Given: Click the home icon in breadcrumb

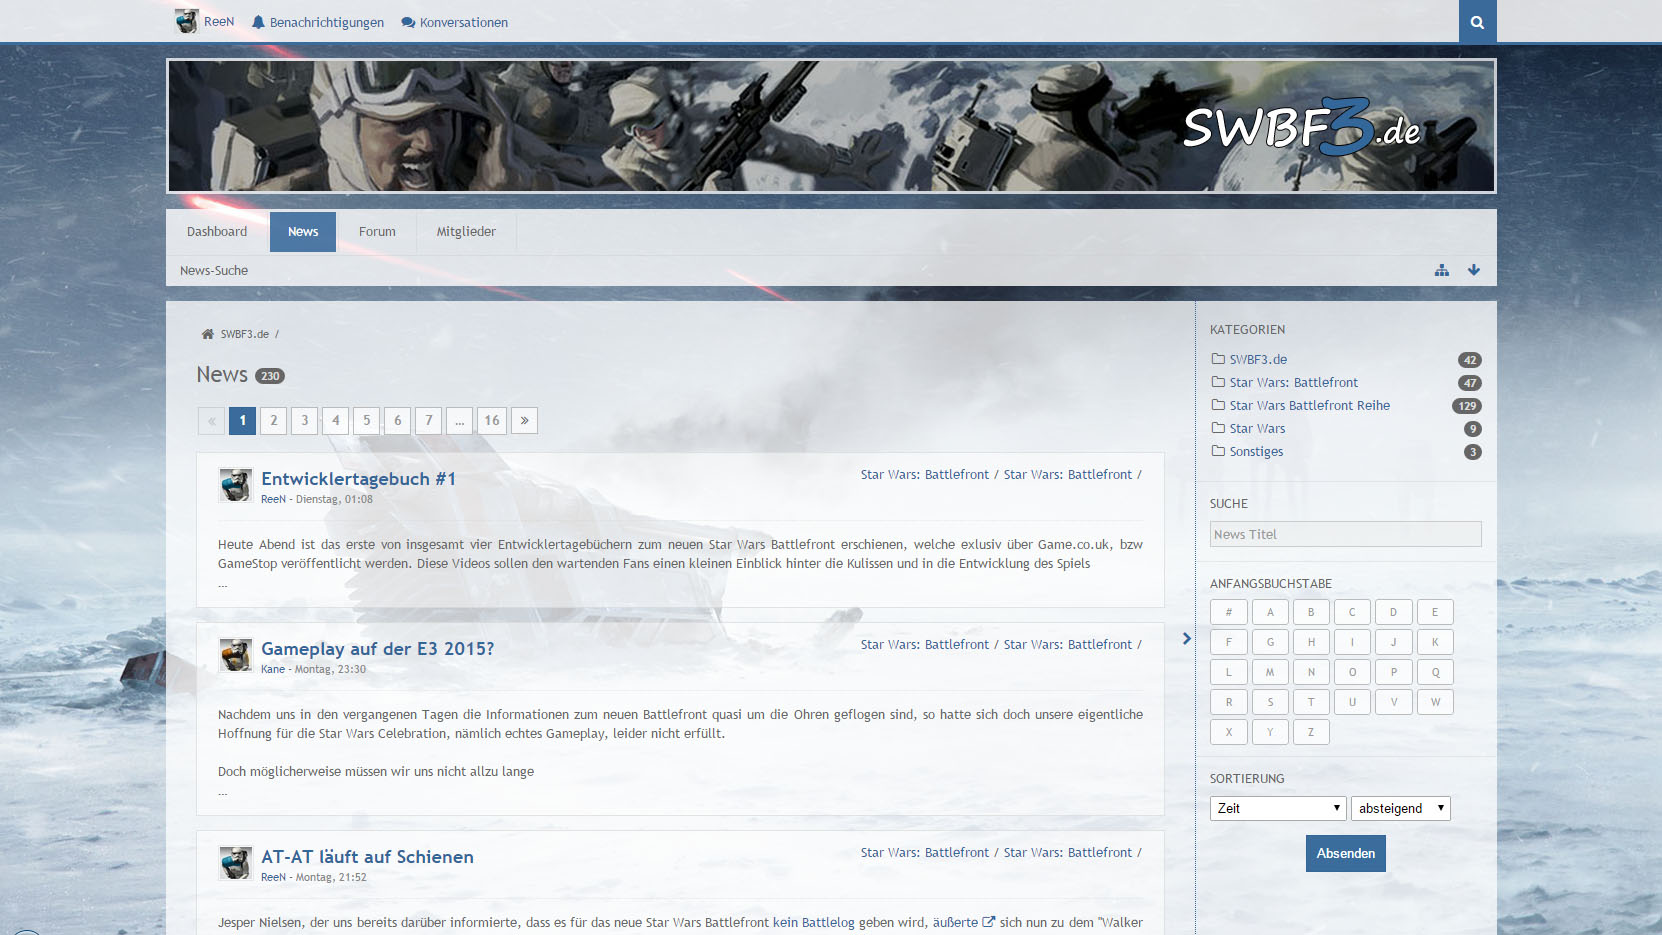Looking at the screenshot, I should pos(208,334).
